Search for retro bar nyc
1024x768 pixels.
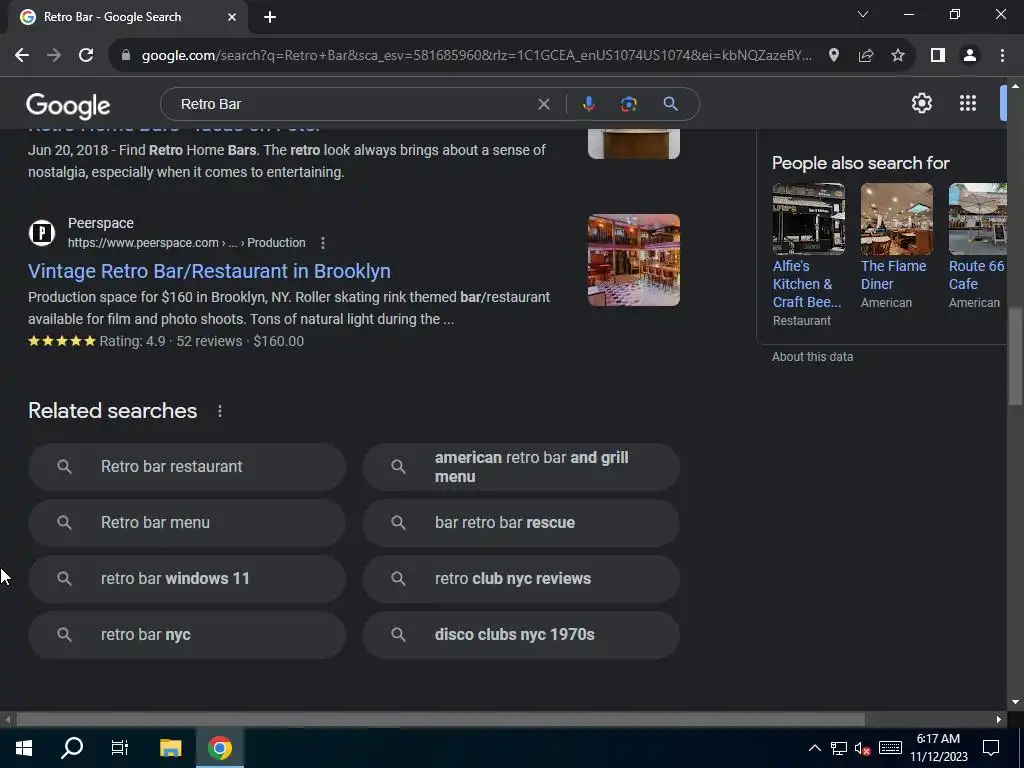[187, 635]
